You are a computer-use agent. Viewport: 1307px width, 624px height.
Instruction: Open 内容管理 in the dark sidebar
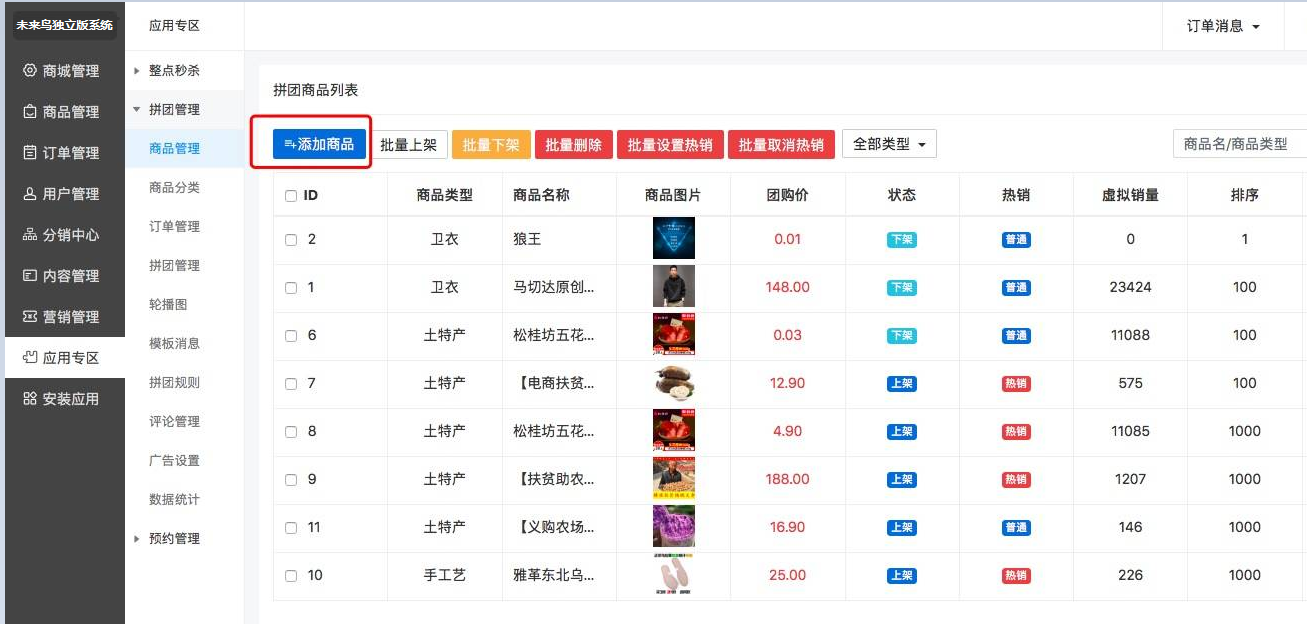point(62,276)
